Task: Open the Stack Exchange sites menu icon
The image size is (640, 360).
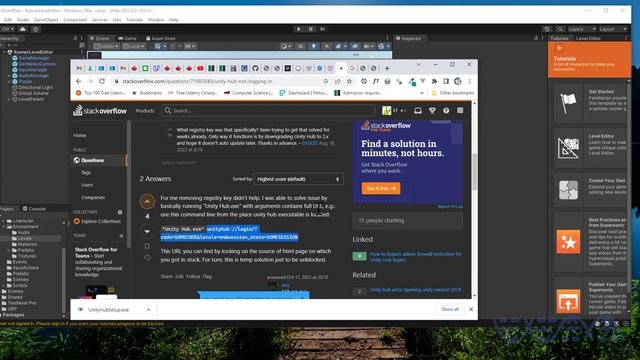Action: (x=460, y=110)
